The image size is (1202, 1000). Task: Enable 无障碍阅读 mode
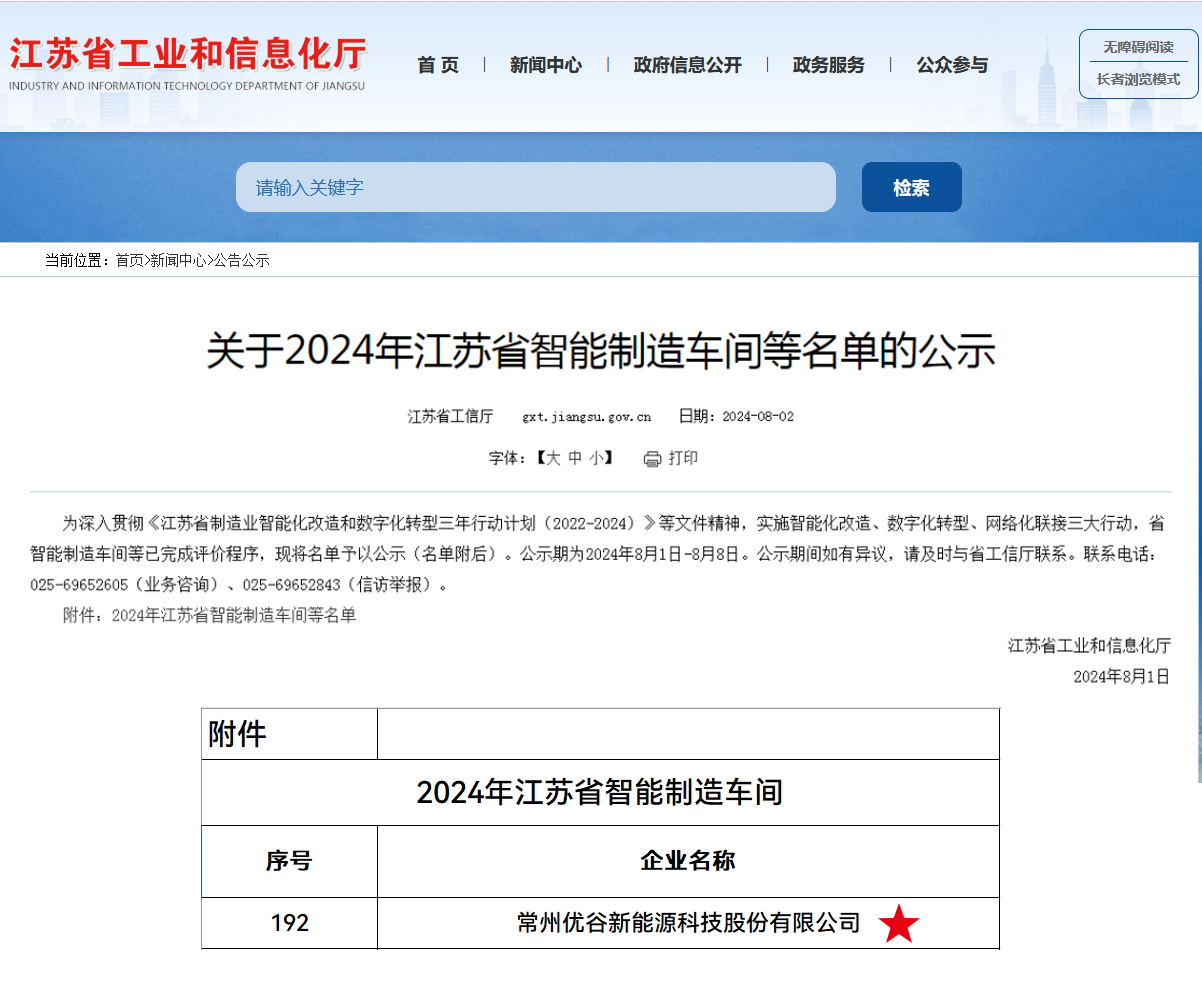(1138, 47)
